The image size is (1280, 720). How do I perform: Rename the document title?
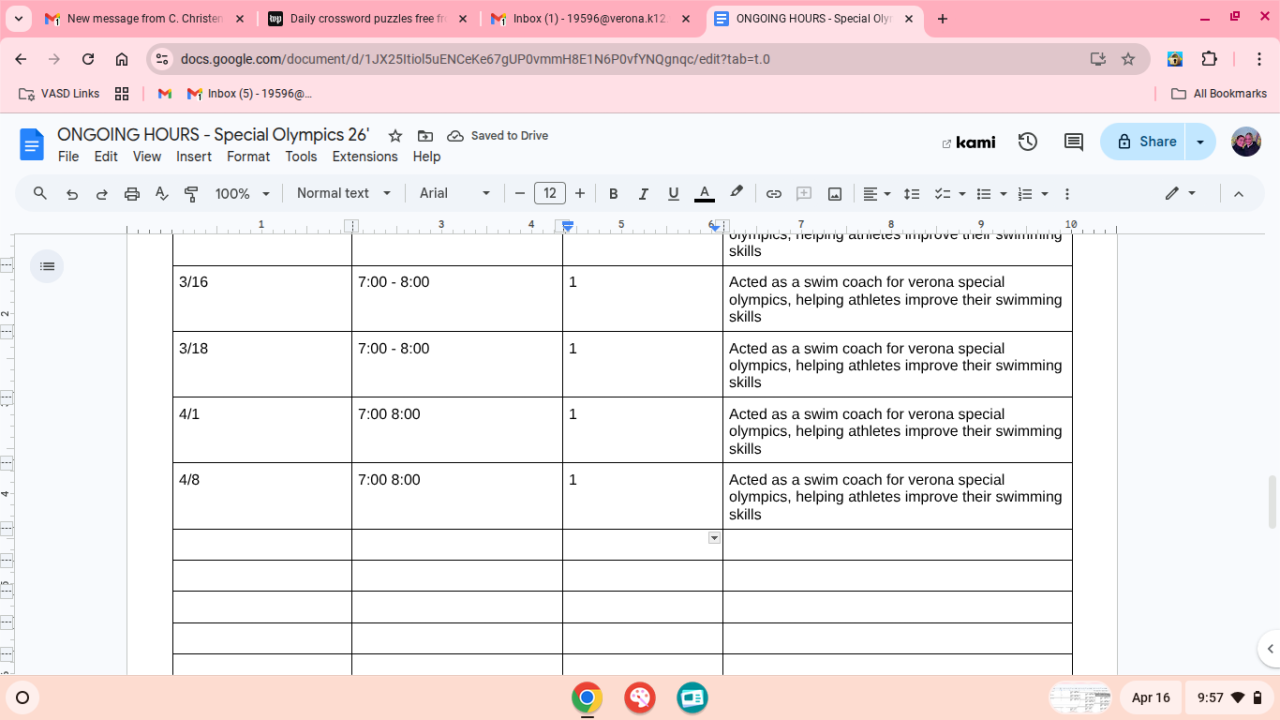click(x=213, y=135)
